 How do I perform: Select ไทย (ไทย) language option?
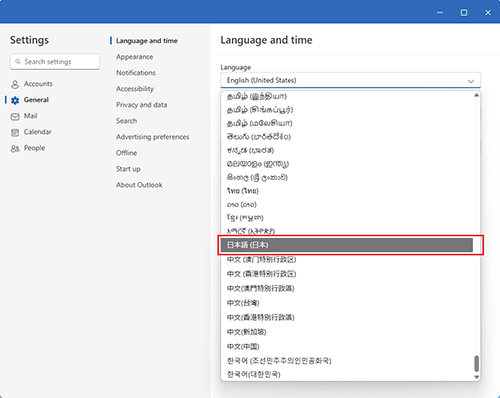pyautogui.click(x=347, y=191)
